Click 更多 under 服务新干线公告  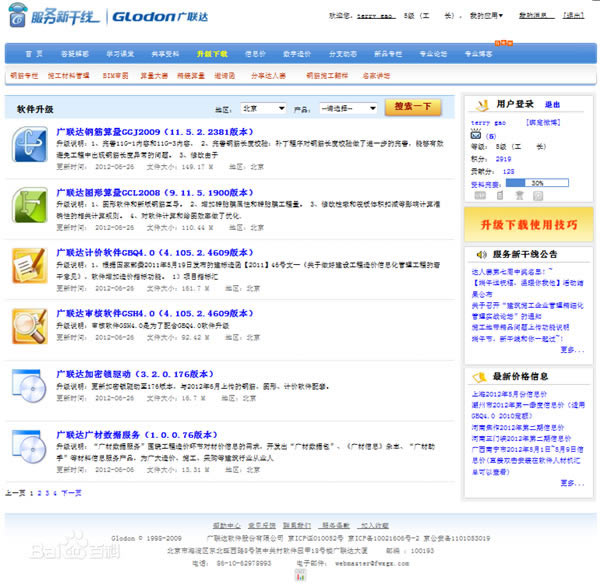(572, 350)
